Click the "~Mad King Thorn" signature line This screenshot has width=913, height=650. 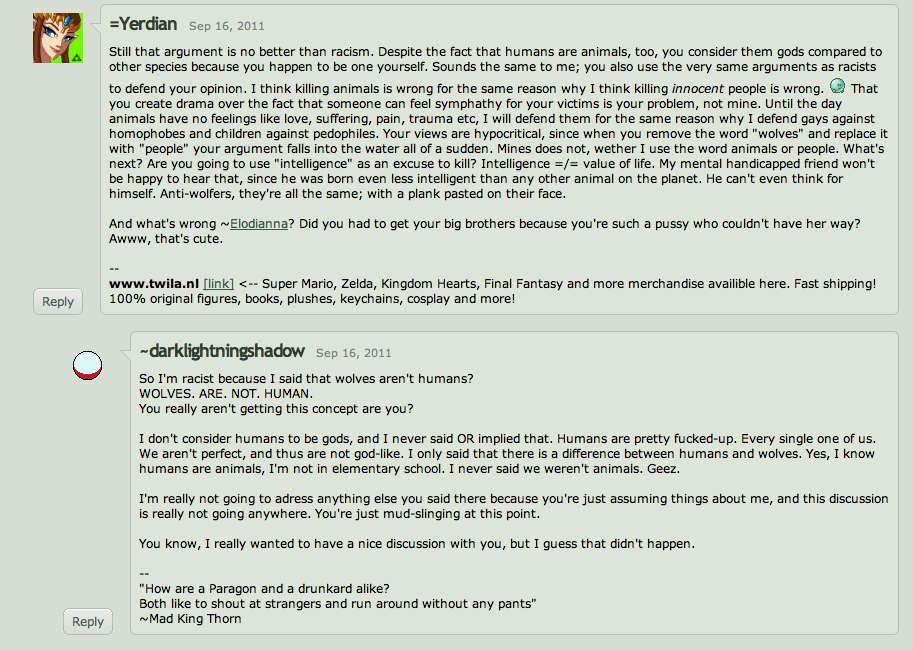coord(190,618)
